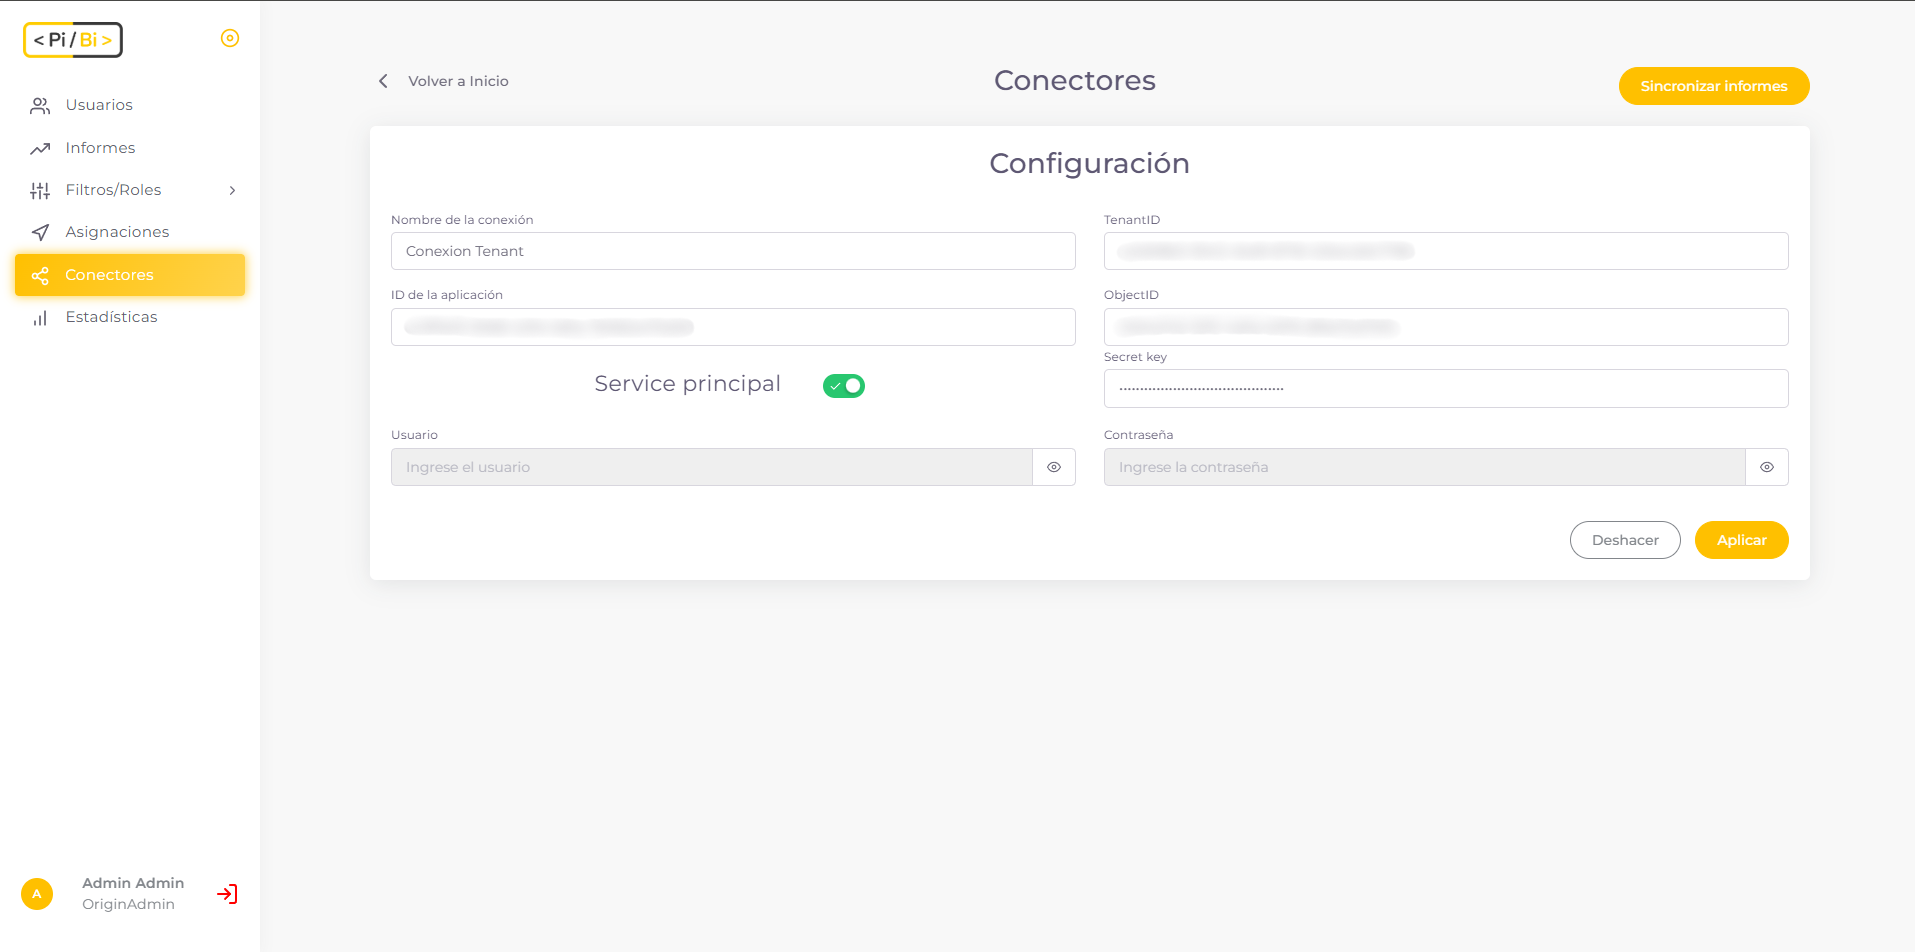Click the Estadísticas bar chart icon

point(40,318)
